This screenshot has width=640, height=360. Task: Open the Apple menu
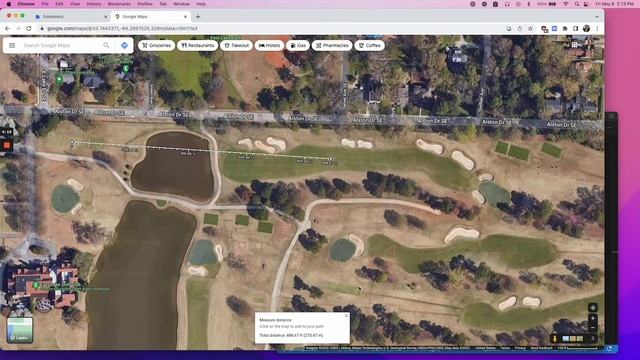(9, 4)
